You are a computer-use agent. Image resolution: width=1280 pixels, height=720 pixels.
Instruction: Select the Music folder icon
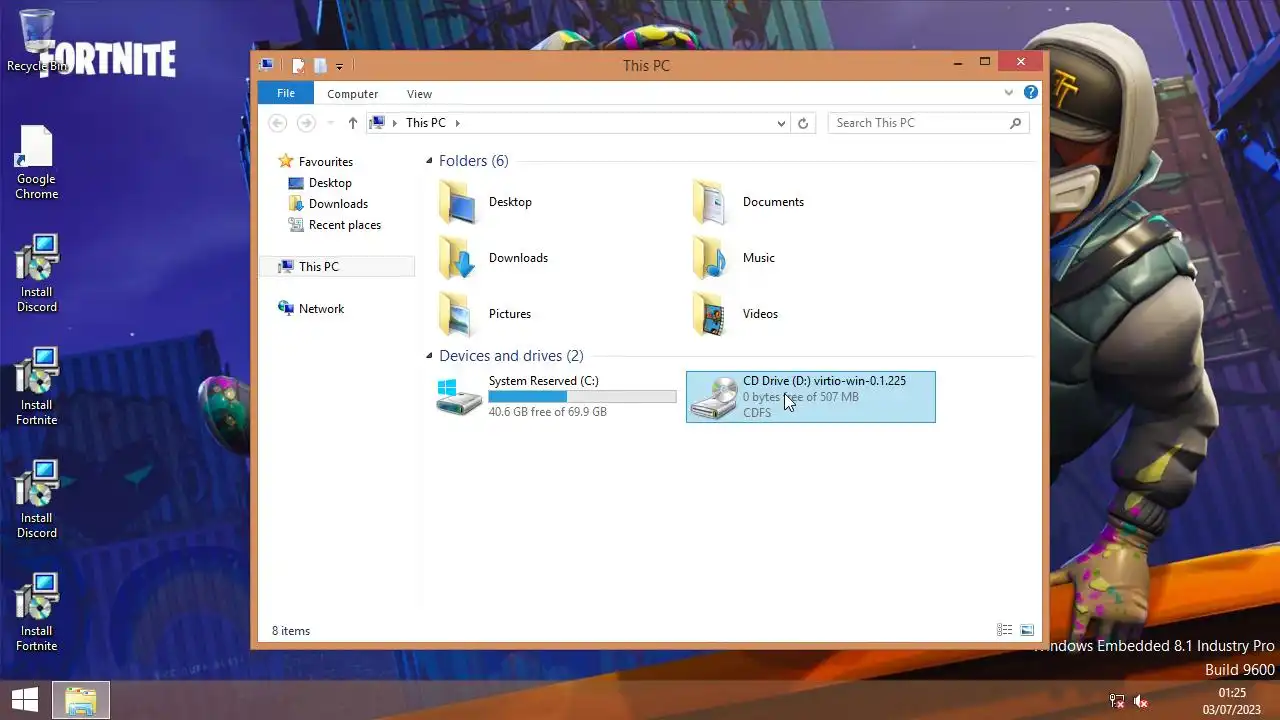pyautogui.click(x=712, y=258)
